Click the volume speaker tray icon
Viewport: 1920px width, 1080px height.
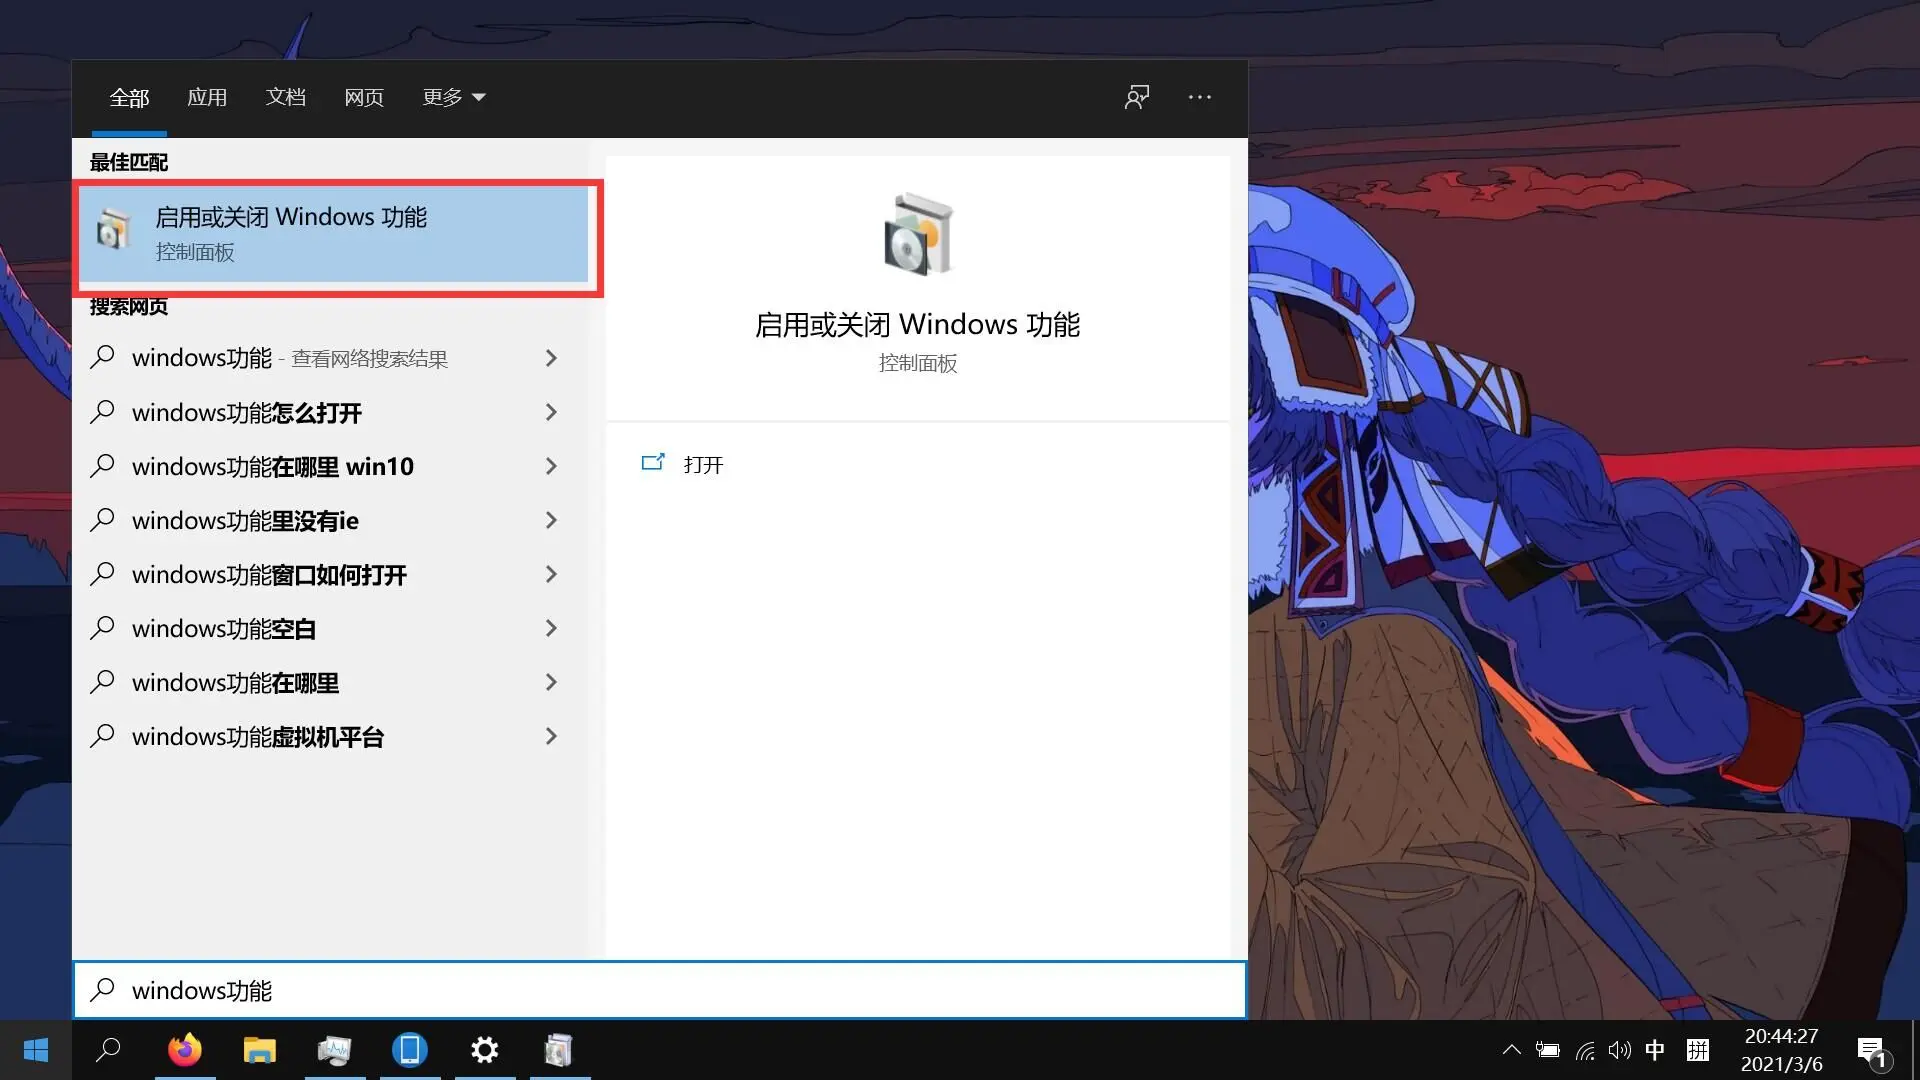point(1619,1050)
